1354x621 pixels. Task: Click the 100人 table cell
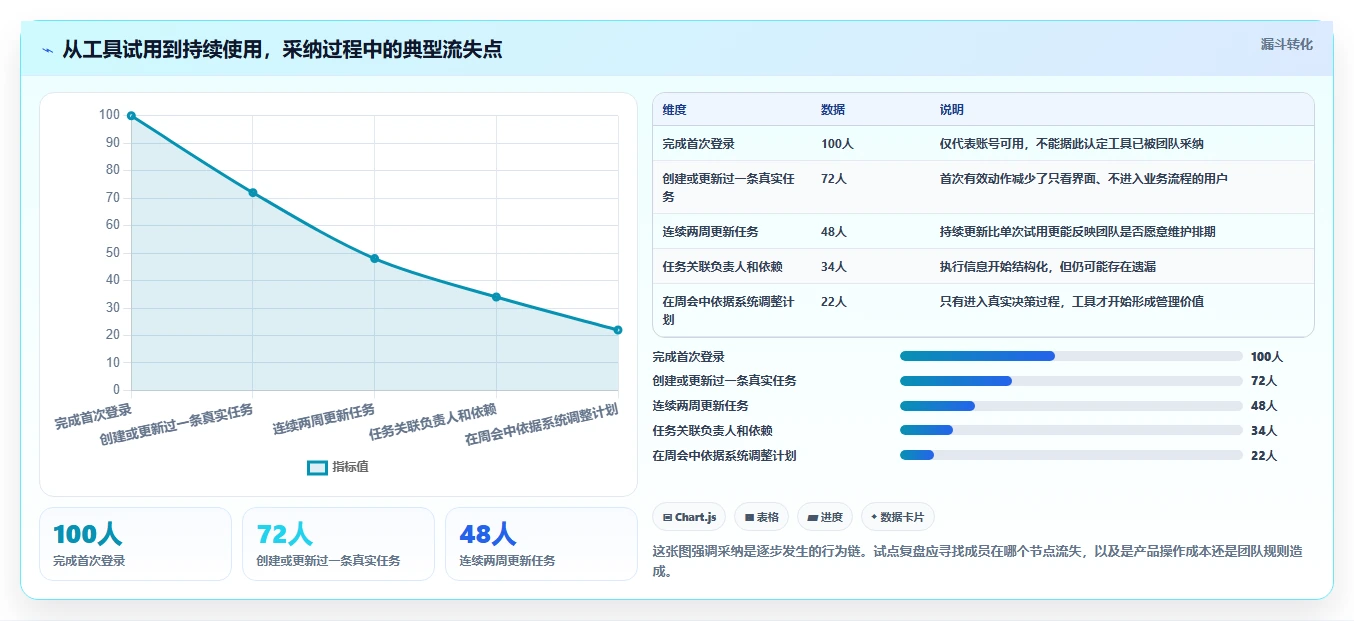point(870,144)
